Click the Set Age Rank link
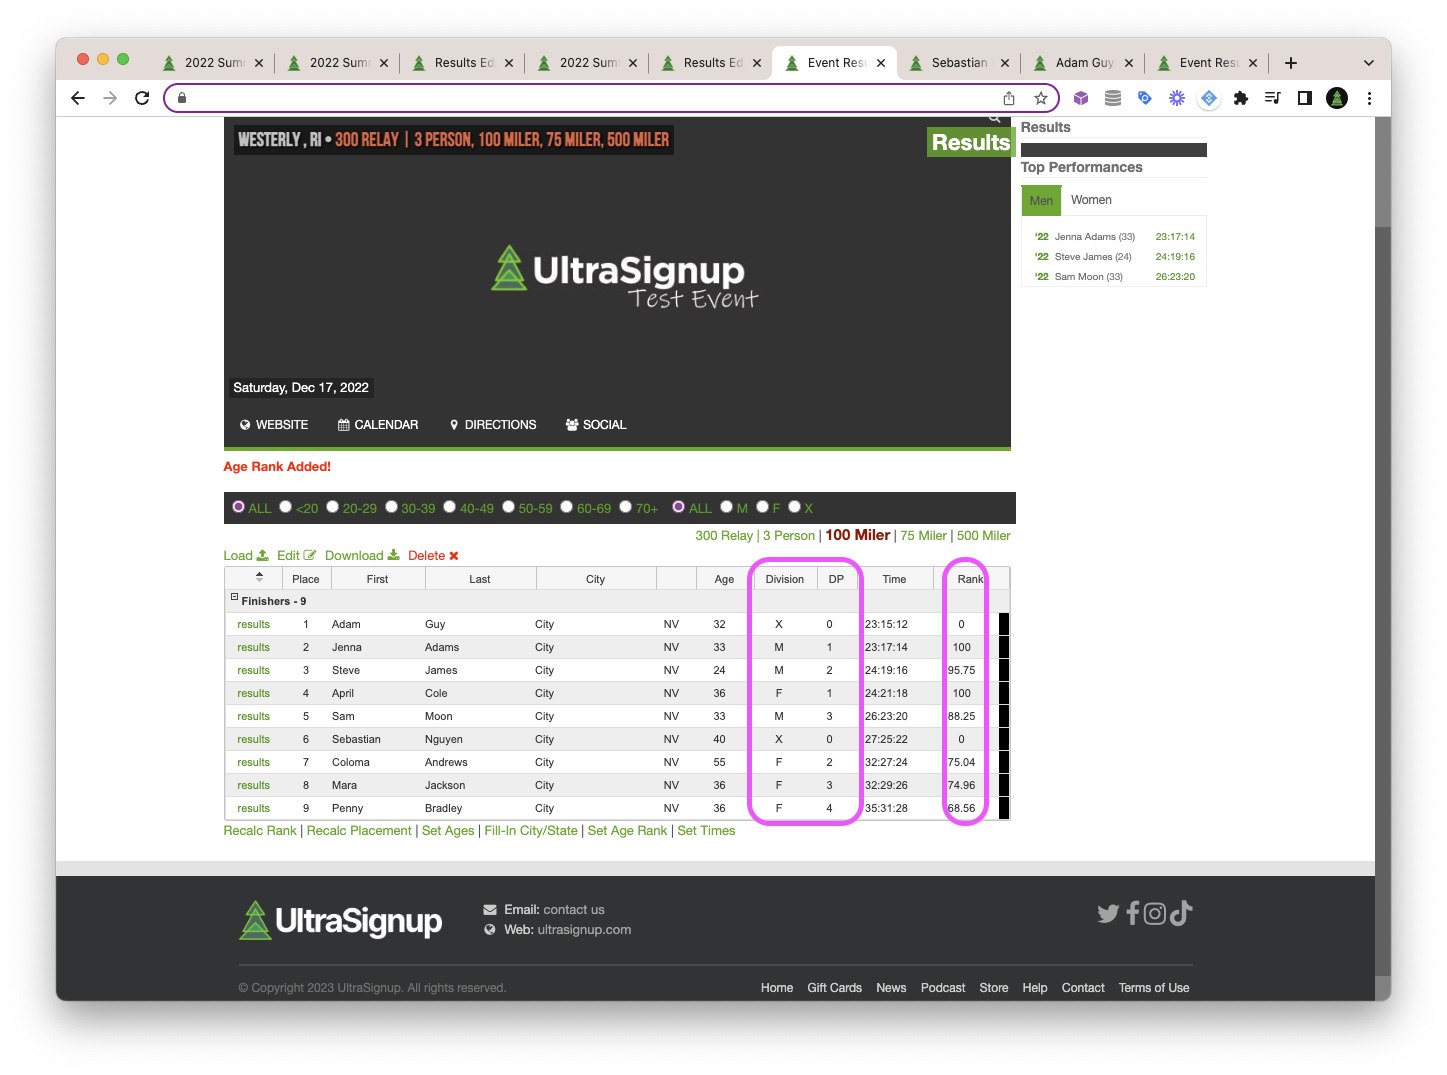The height and width of the screenshot is (1075, 1447). pos(627,831)
